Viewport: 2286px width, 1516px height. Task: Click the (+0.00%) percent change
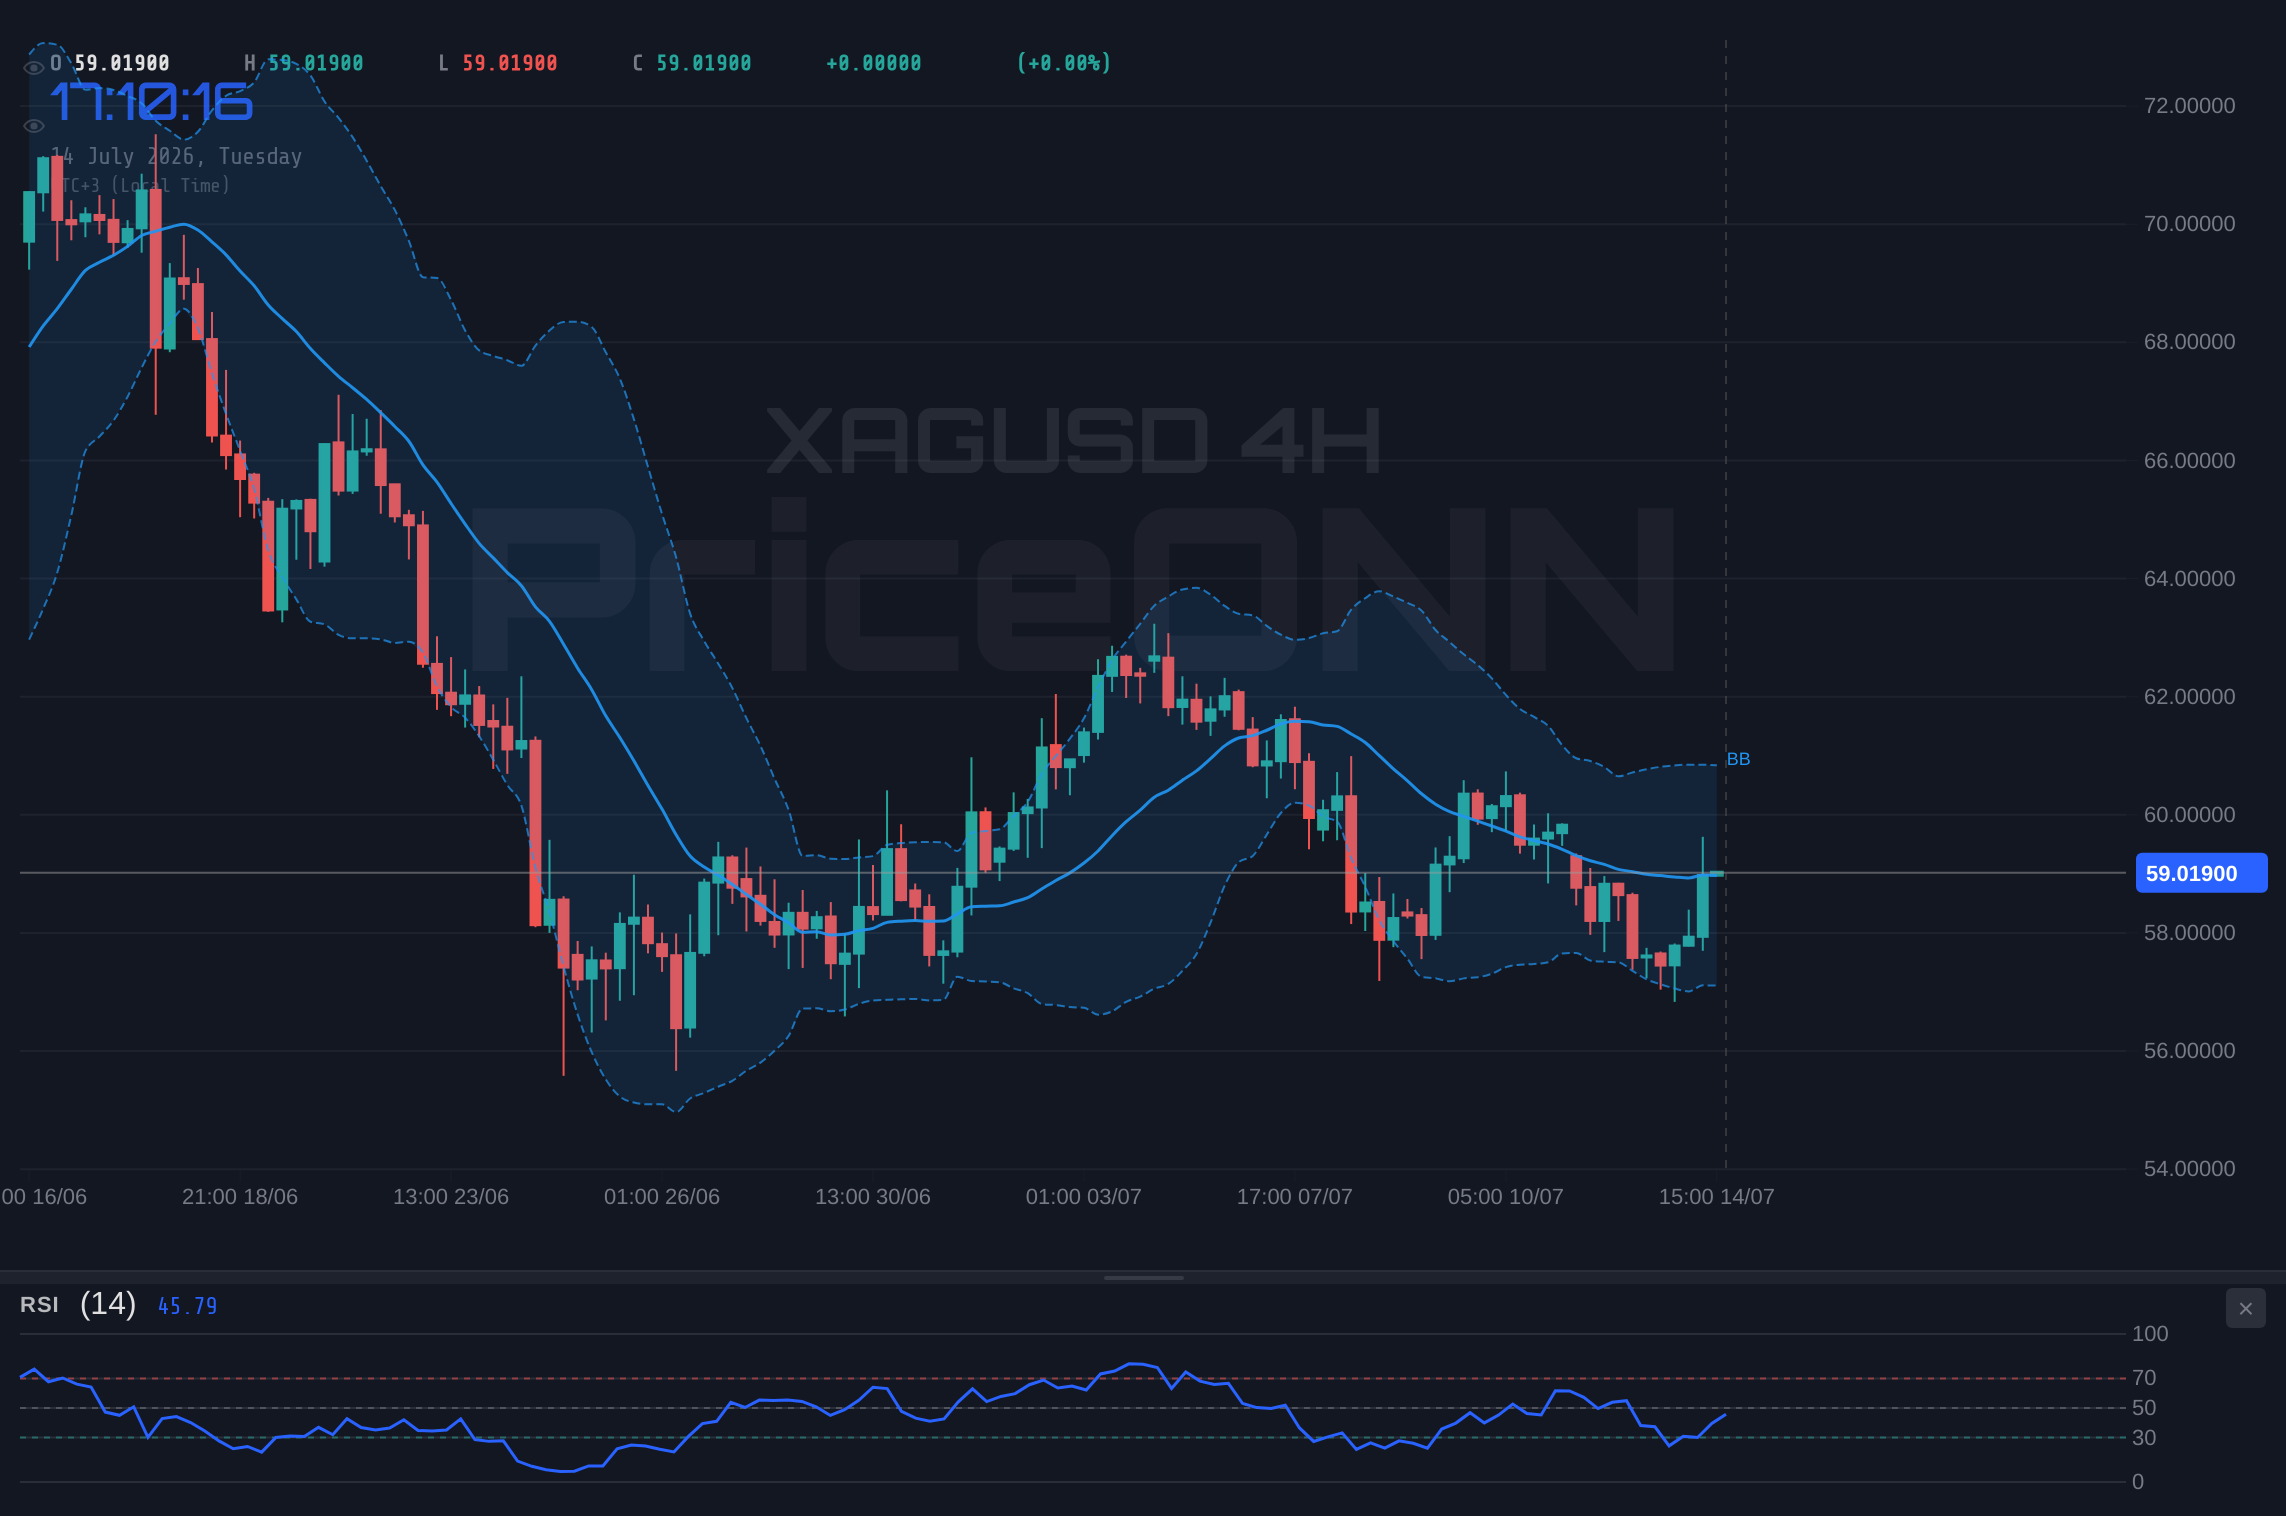(x=1063, y=63)
